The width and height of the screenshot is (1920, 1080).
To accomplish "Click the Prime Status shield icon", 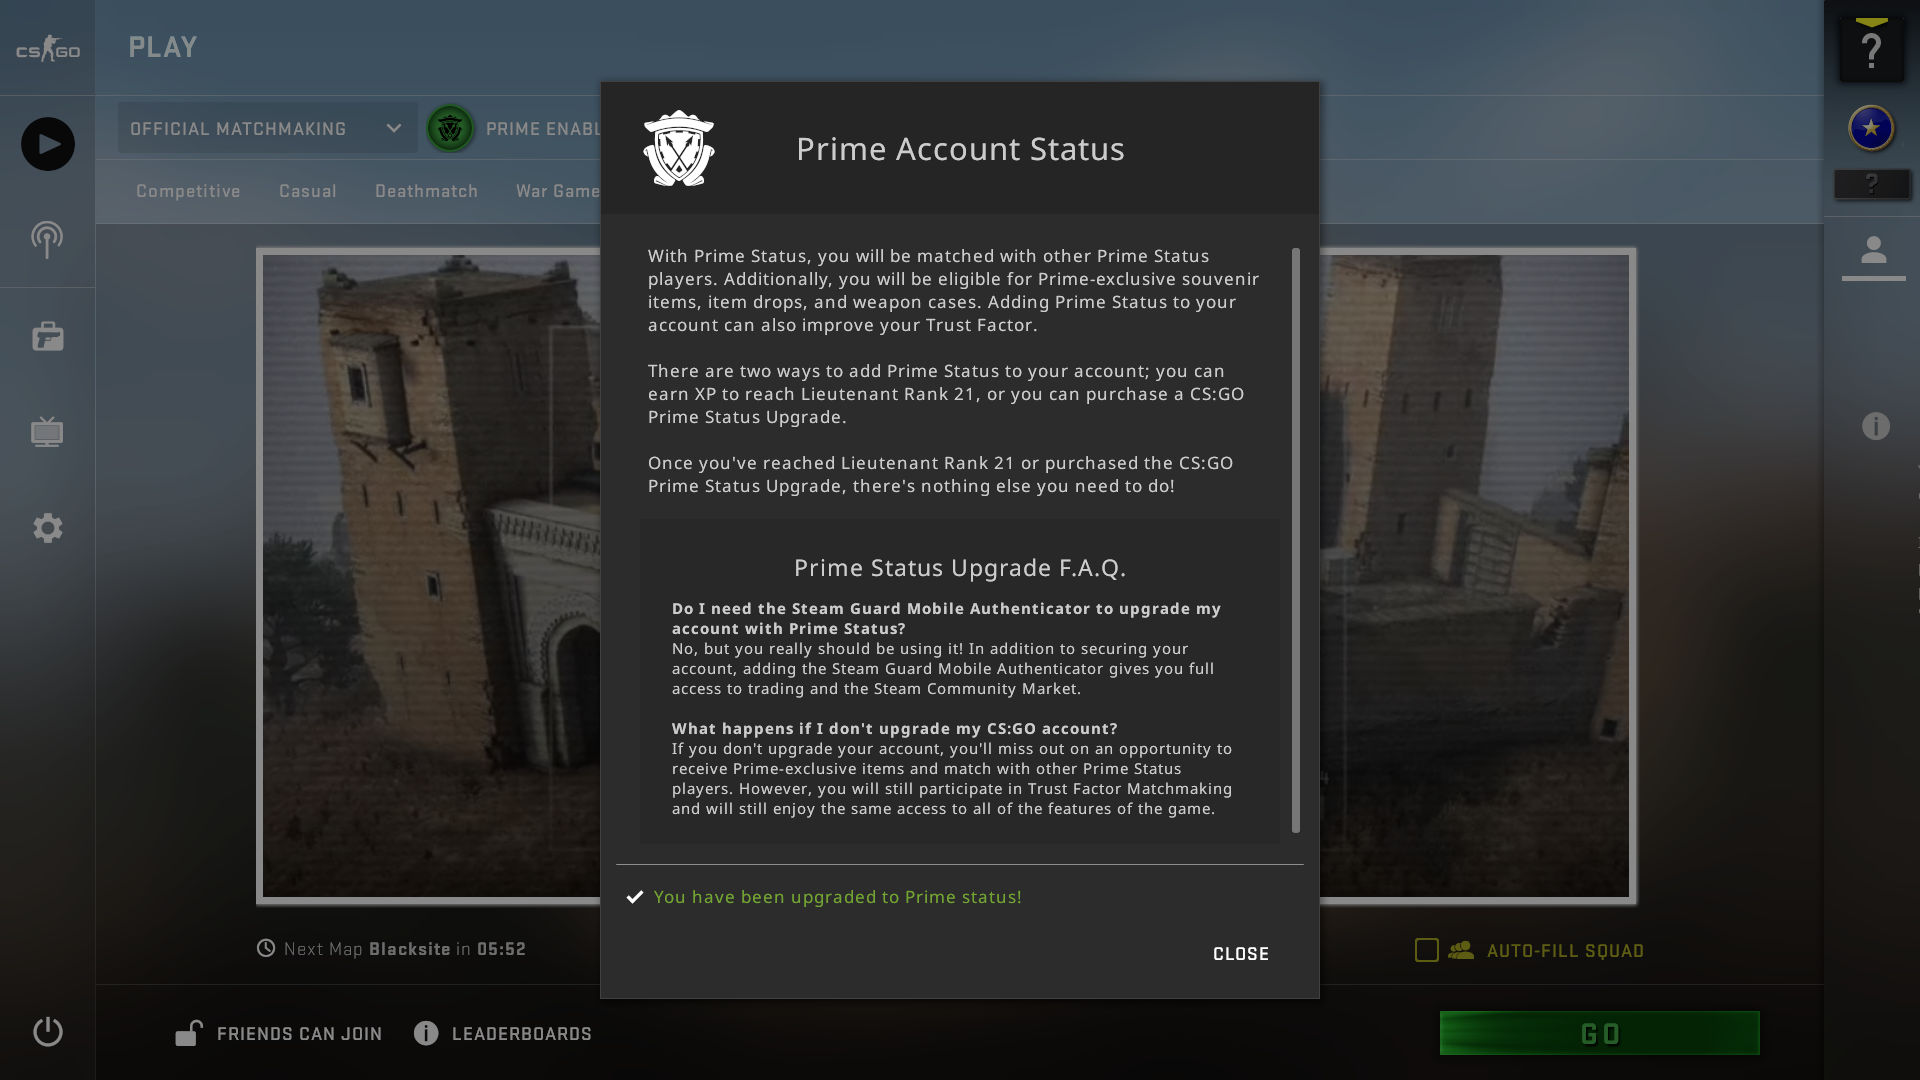I will click(679, 146).
